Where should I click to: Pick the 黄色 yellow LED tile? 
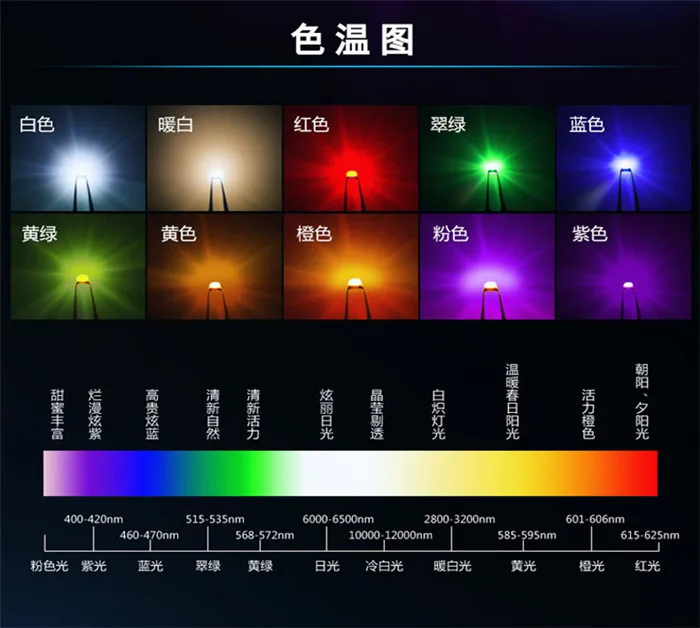tap(214, 266)
